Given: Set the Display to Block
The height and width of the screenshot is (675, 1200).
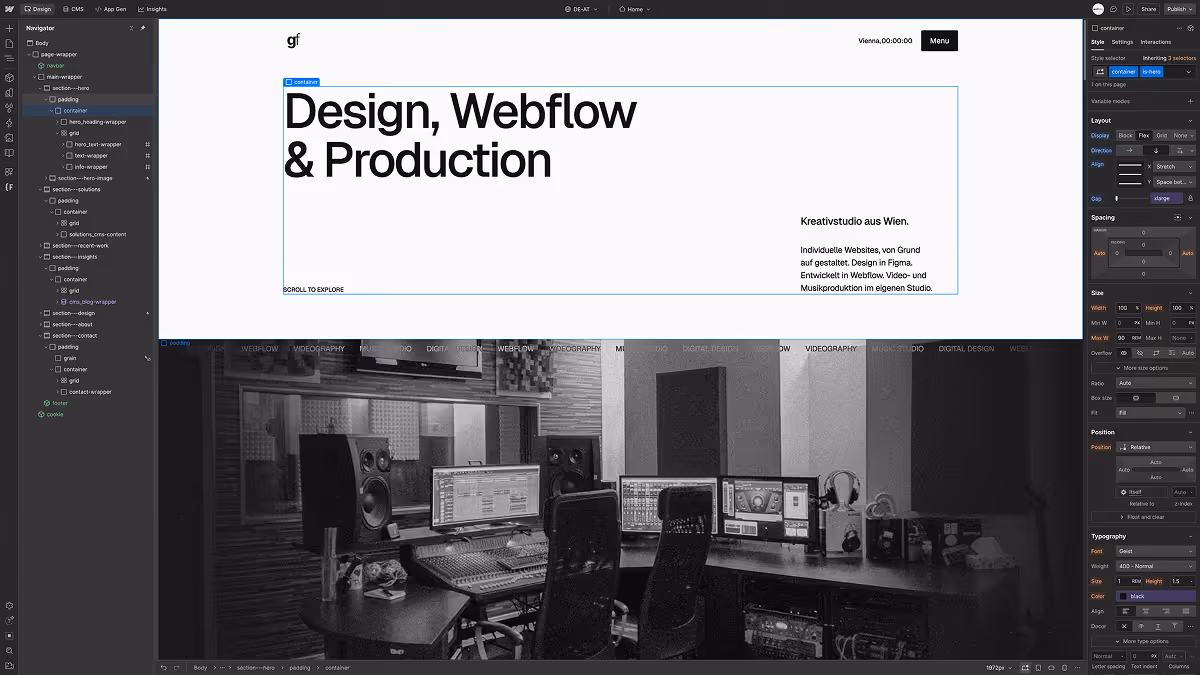Looking at the screenshot, I should 1126,135.
